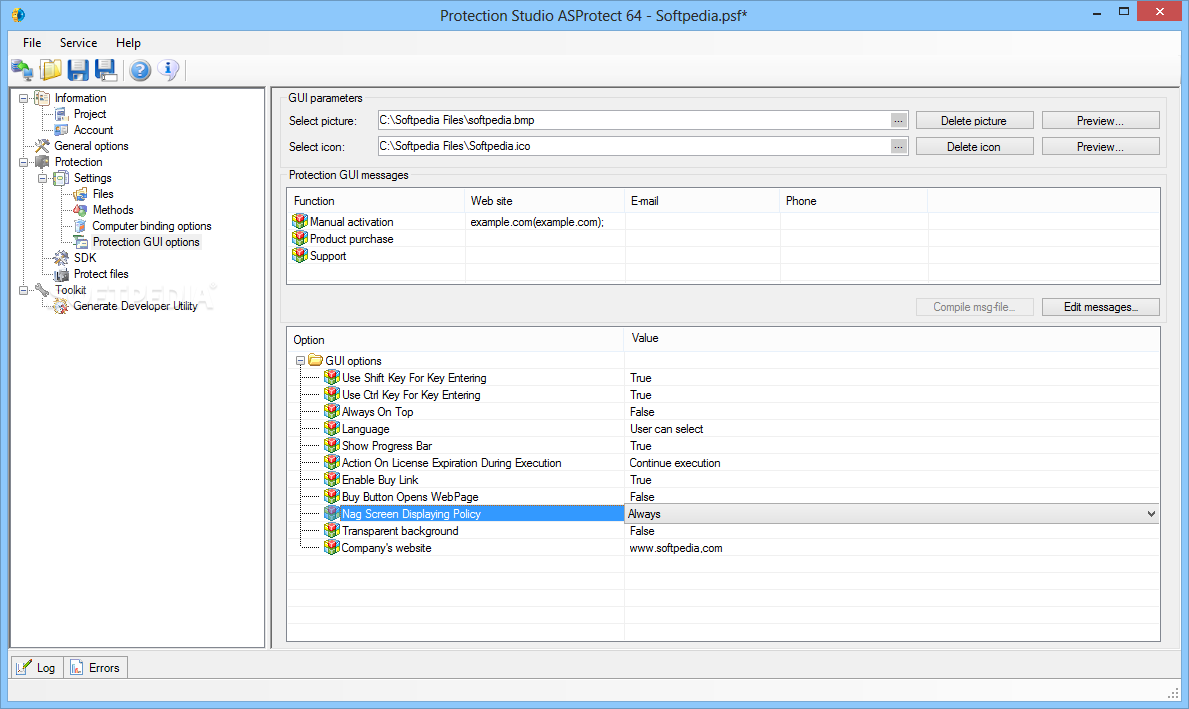
Task: Collapse the Information tree node
Action: pos(24,99)
